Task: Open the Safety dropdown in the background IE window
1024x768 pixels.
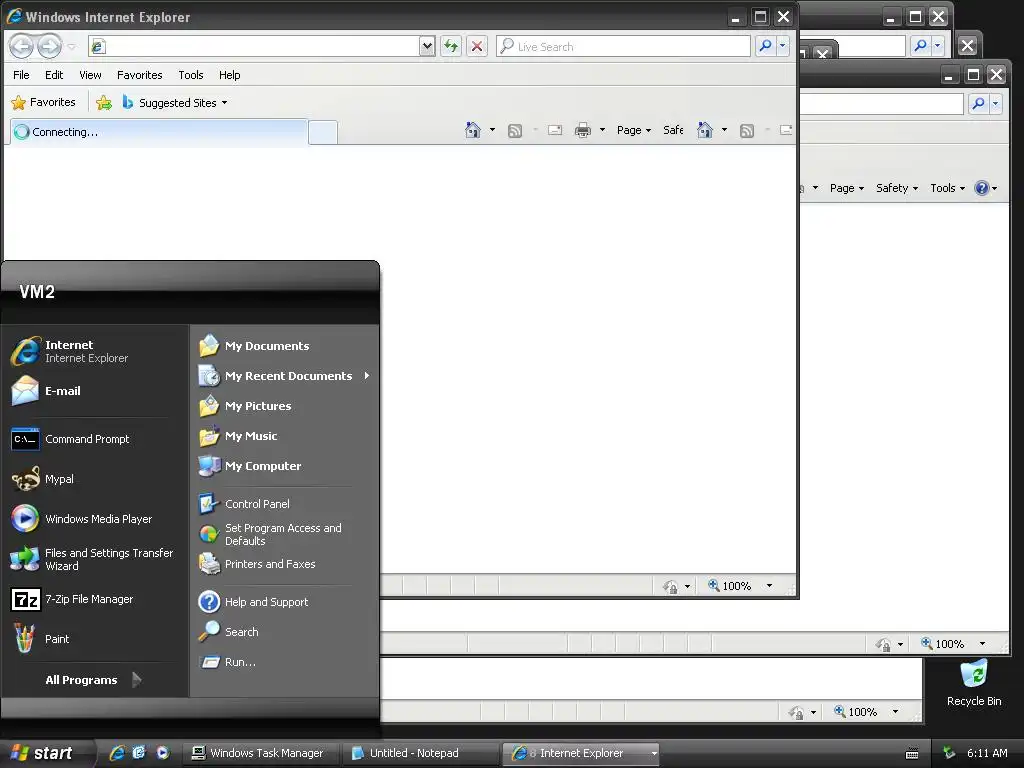Action: point(897,188)
